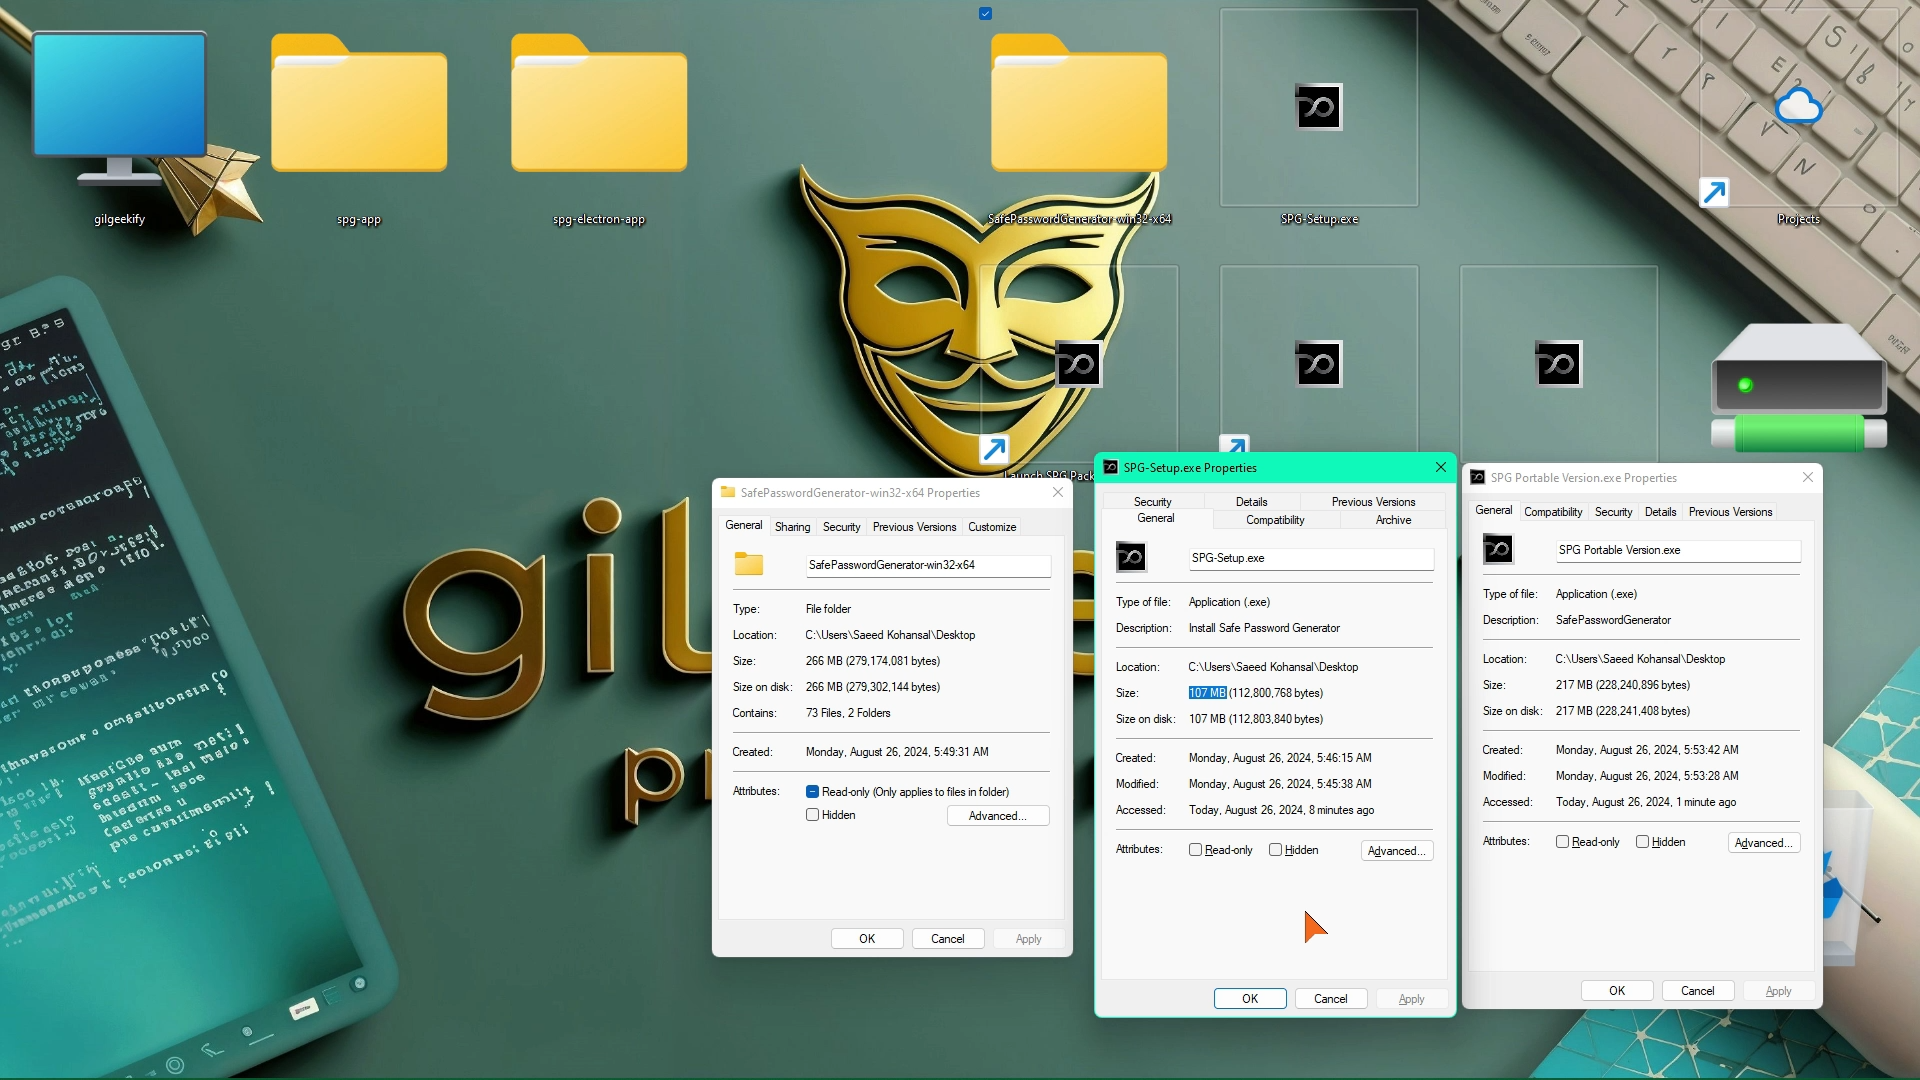Click the Launch SPG Pack shortcut icon
This screenshot has height=1080, width=1920.
click(x=1078, y=365)
